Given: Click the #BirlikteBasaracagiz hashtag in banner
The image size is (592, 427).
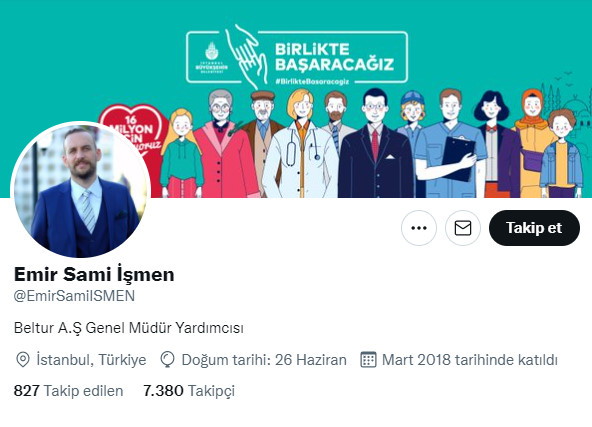Looking at the screenshot, I should click(312, 81).
